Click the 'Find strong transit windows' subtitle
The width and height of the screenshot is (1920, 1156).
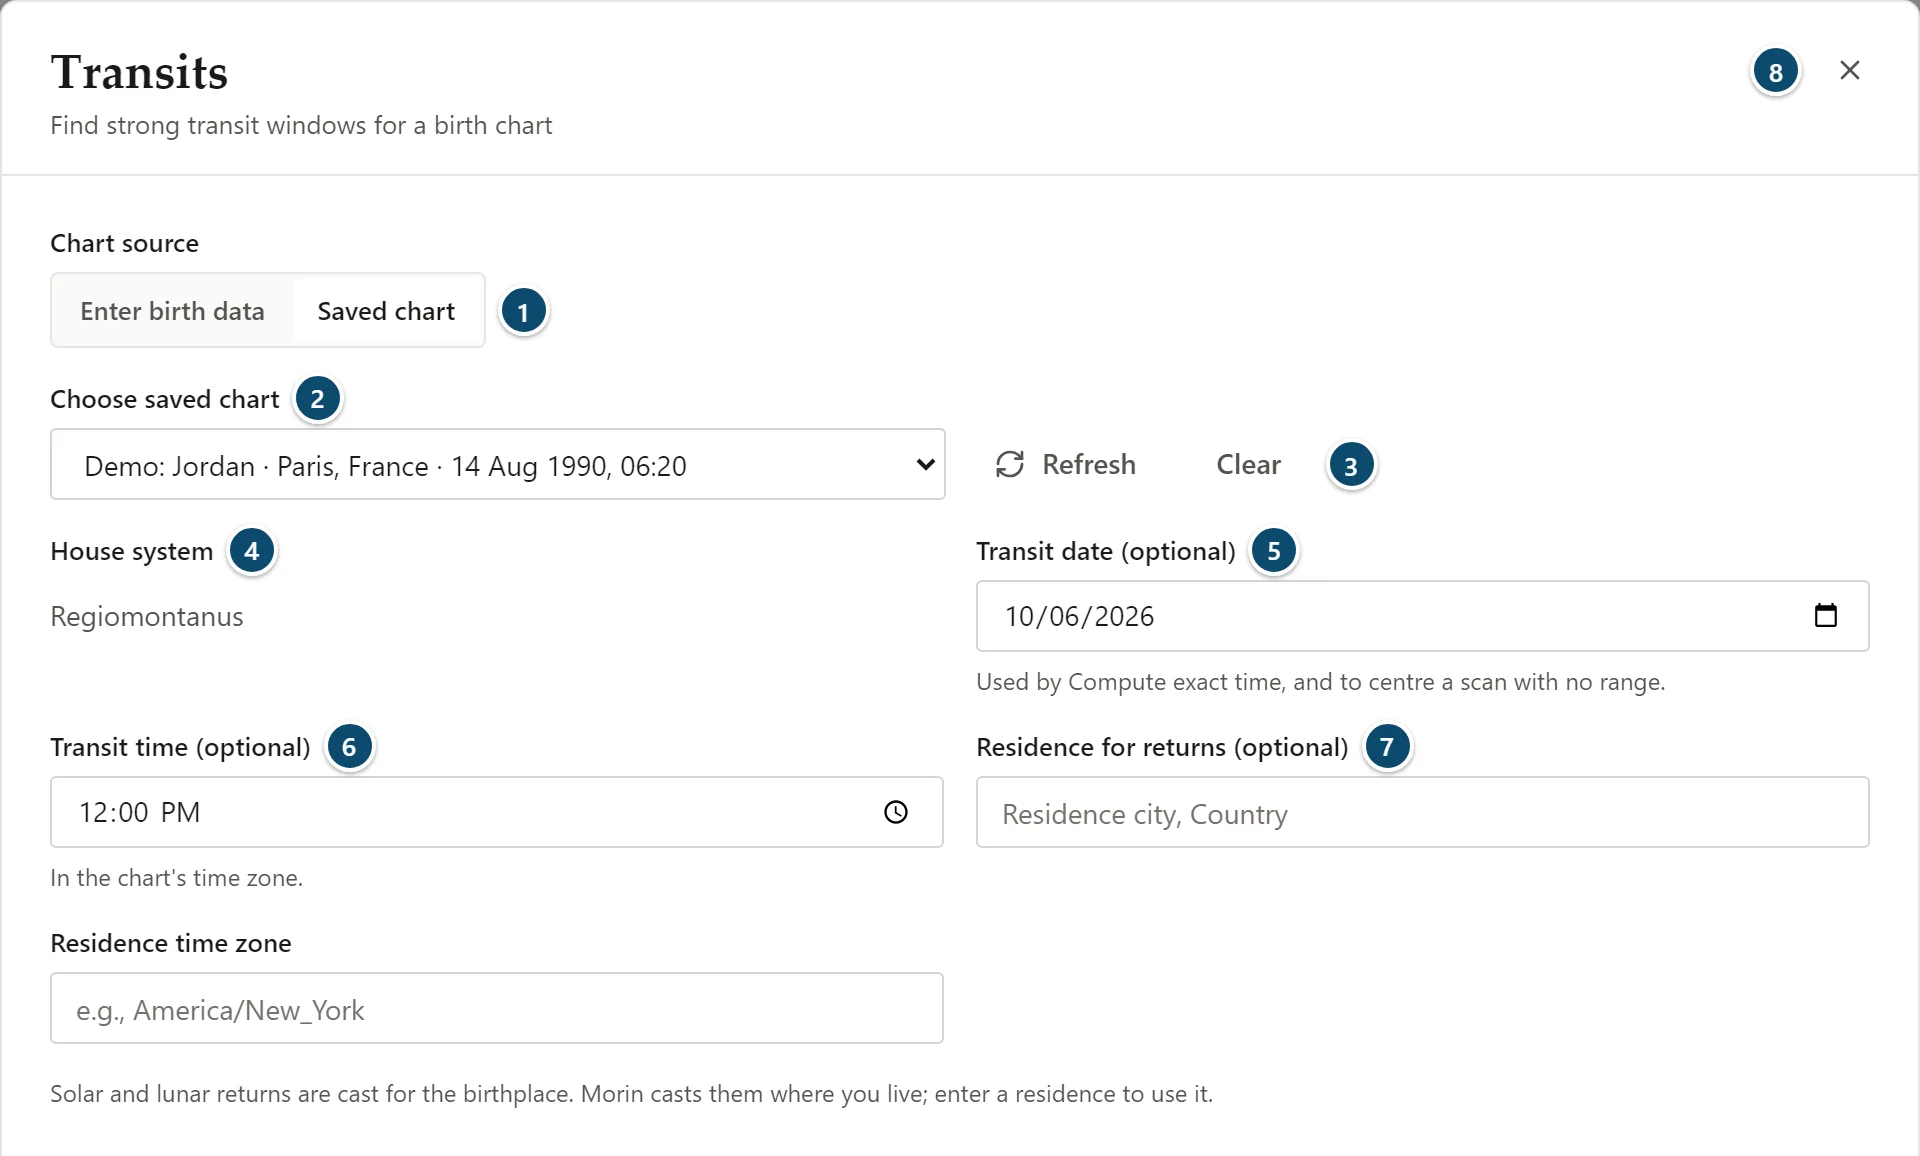click(301, 125)
